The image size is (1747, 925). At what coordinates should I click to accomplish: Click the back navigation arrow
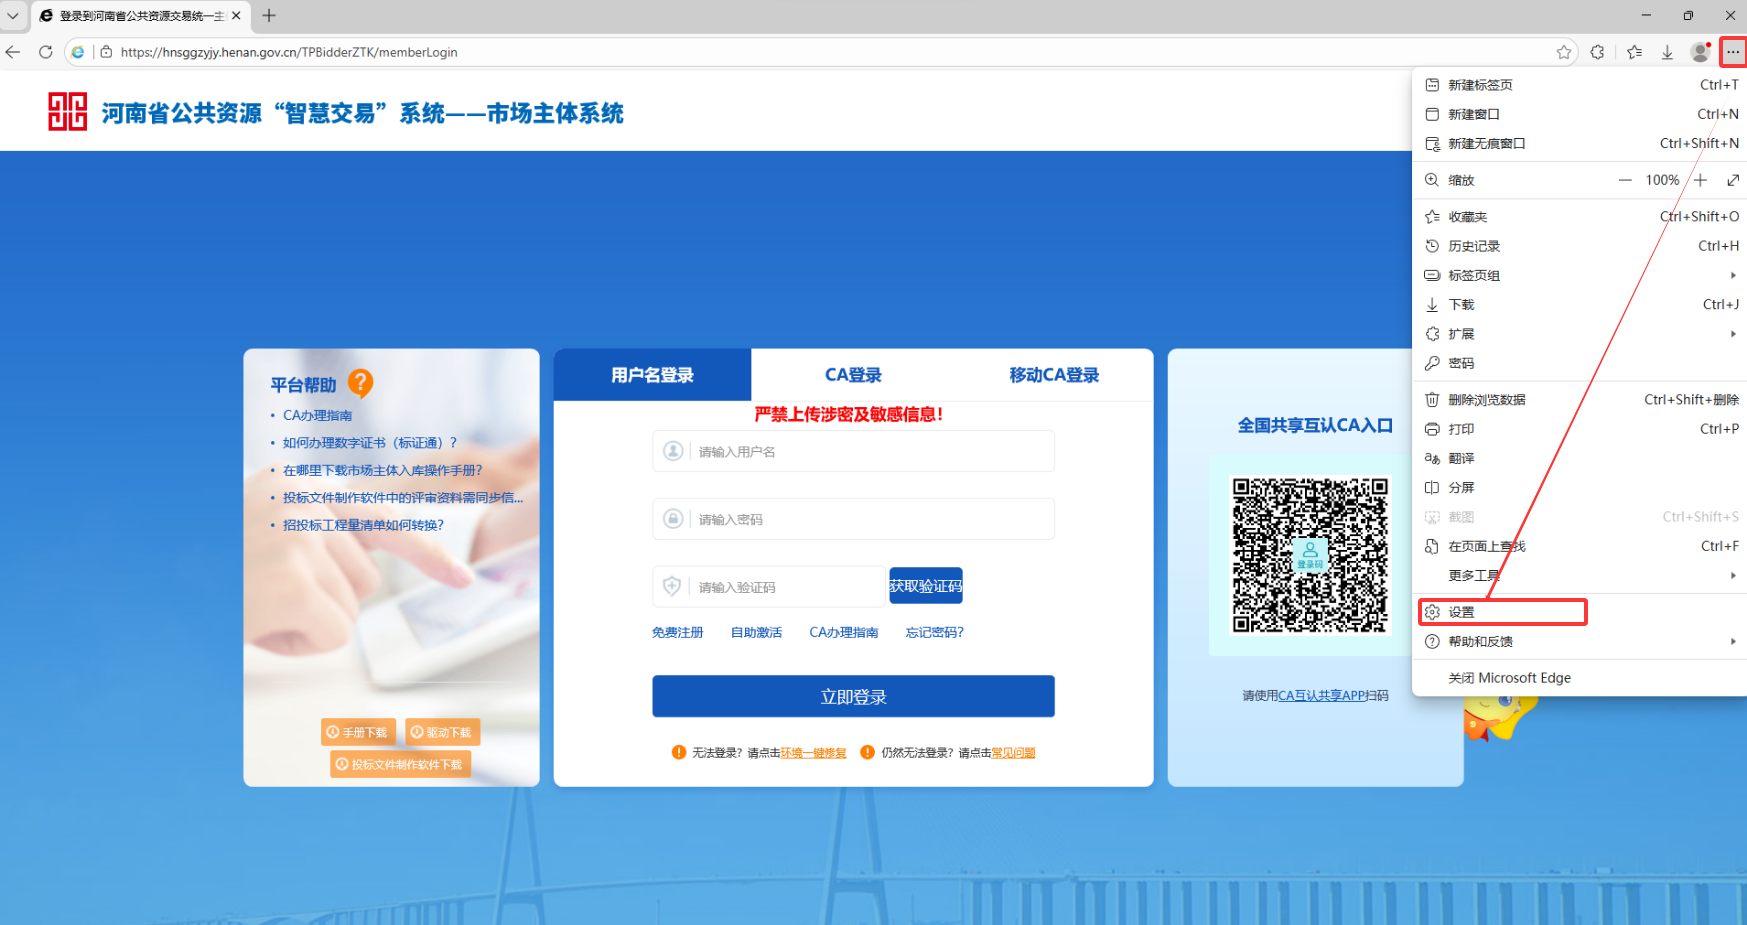[x=13, y=52]
